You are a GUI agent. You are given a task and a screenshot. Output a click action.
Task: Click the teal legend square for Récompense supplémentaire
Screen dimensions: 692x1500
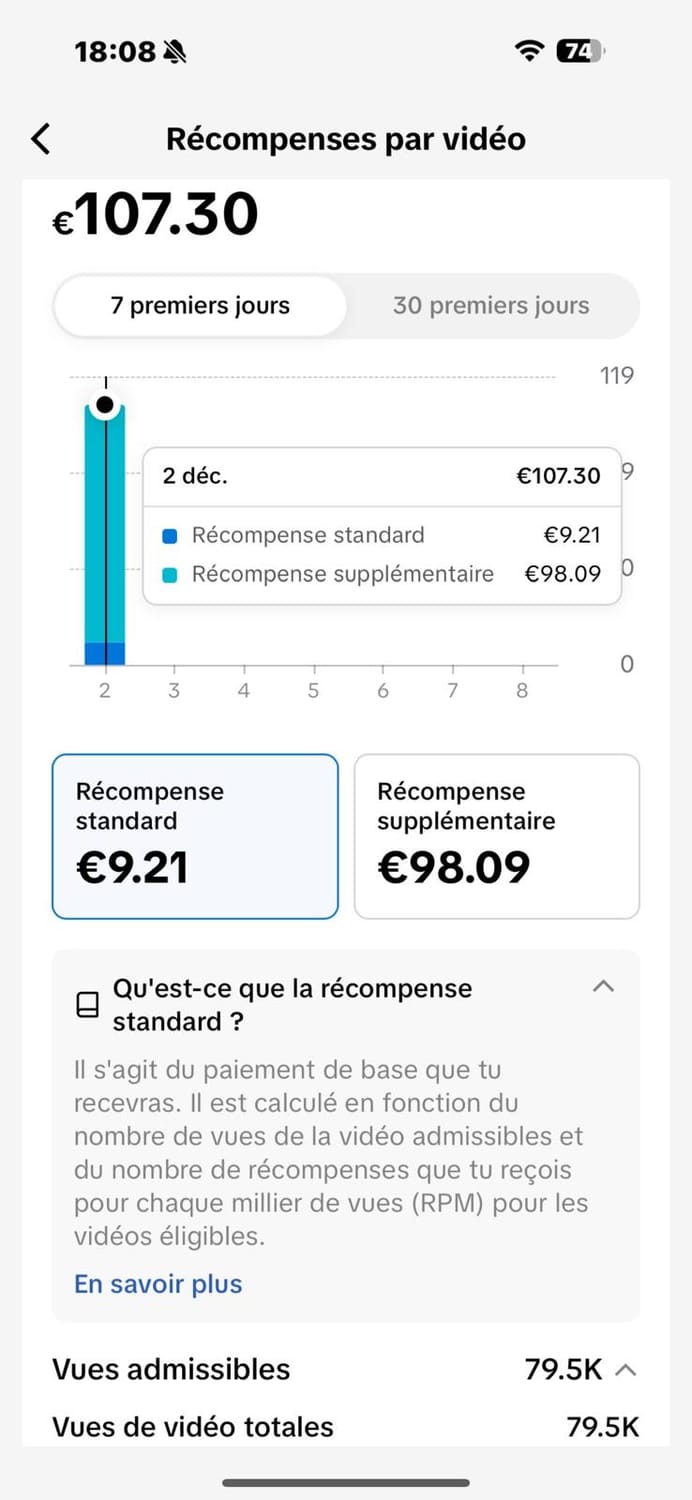(170, 575)
